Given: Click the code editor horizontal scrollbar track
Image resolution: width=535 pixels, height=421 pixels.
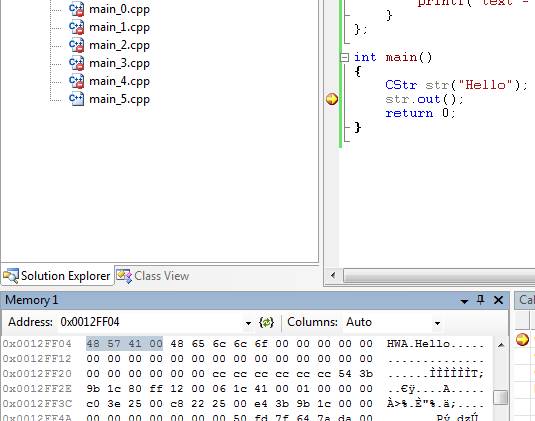Looking at the screenshot, I should (439, 276).
